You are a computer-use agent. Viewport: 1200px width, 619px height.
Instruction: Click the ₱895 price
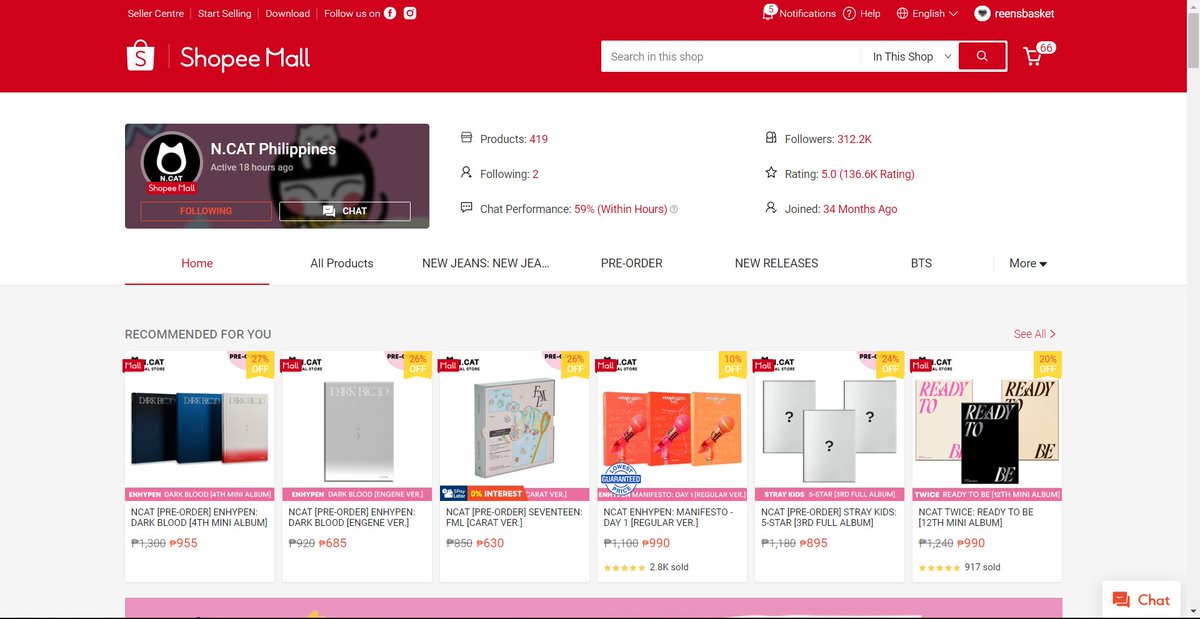(812, 543)
